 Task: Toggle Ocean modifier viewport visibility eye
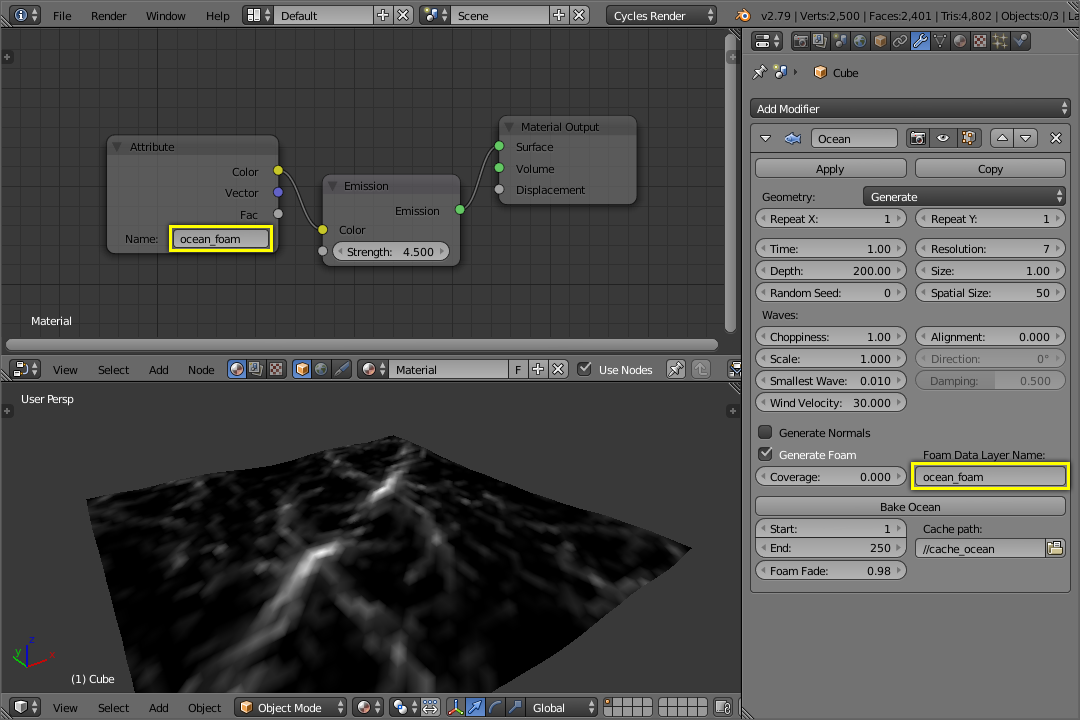[942, 139]
